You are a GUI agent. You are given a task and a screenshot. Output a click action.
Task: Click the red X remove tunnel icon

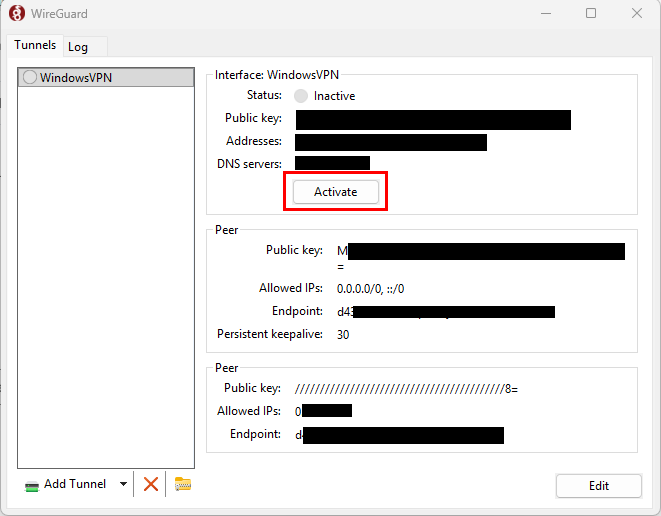[151, 484]
